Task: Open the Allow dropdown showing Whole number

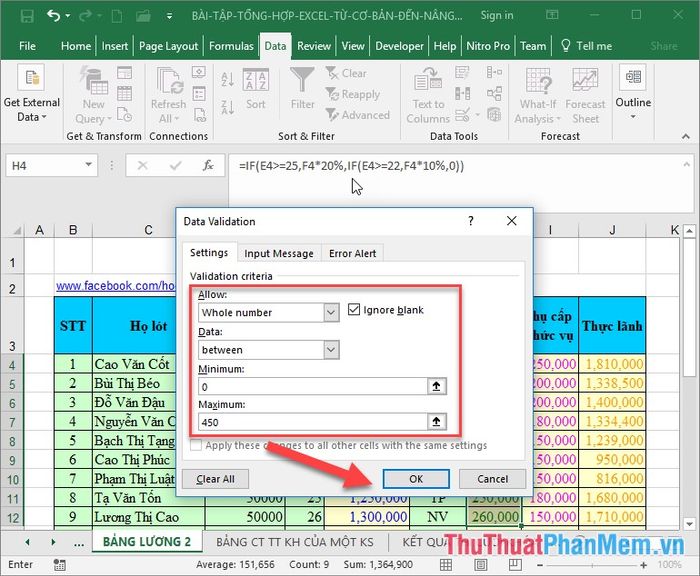Action: (x=331, y=313)
